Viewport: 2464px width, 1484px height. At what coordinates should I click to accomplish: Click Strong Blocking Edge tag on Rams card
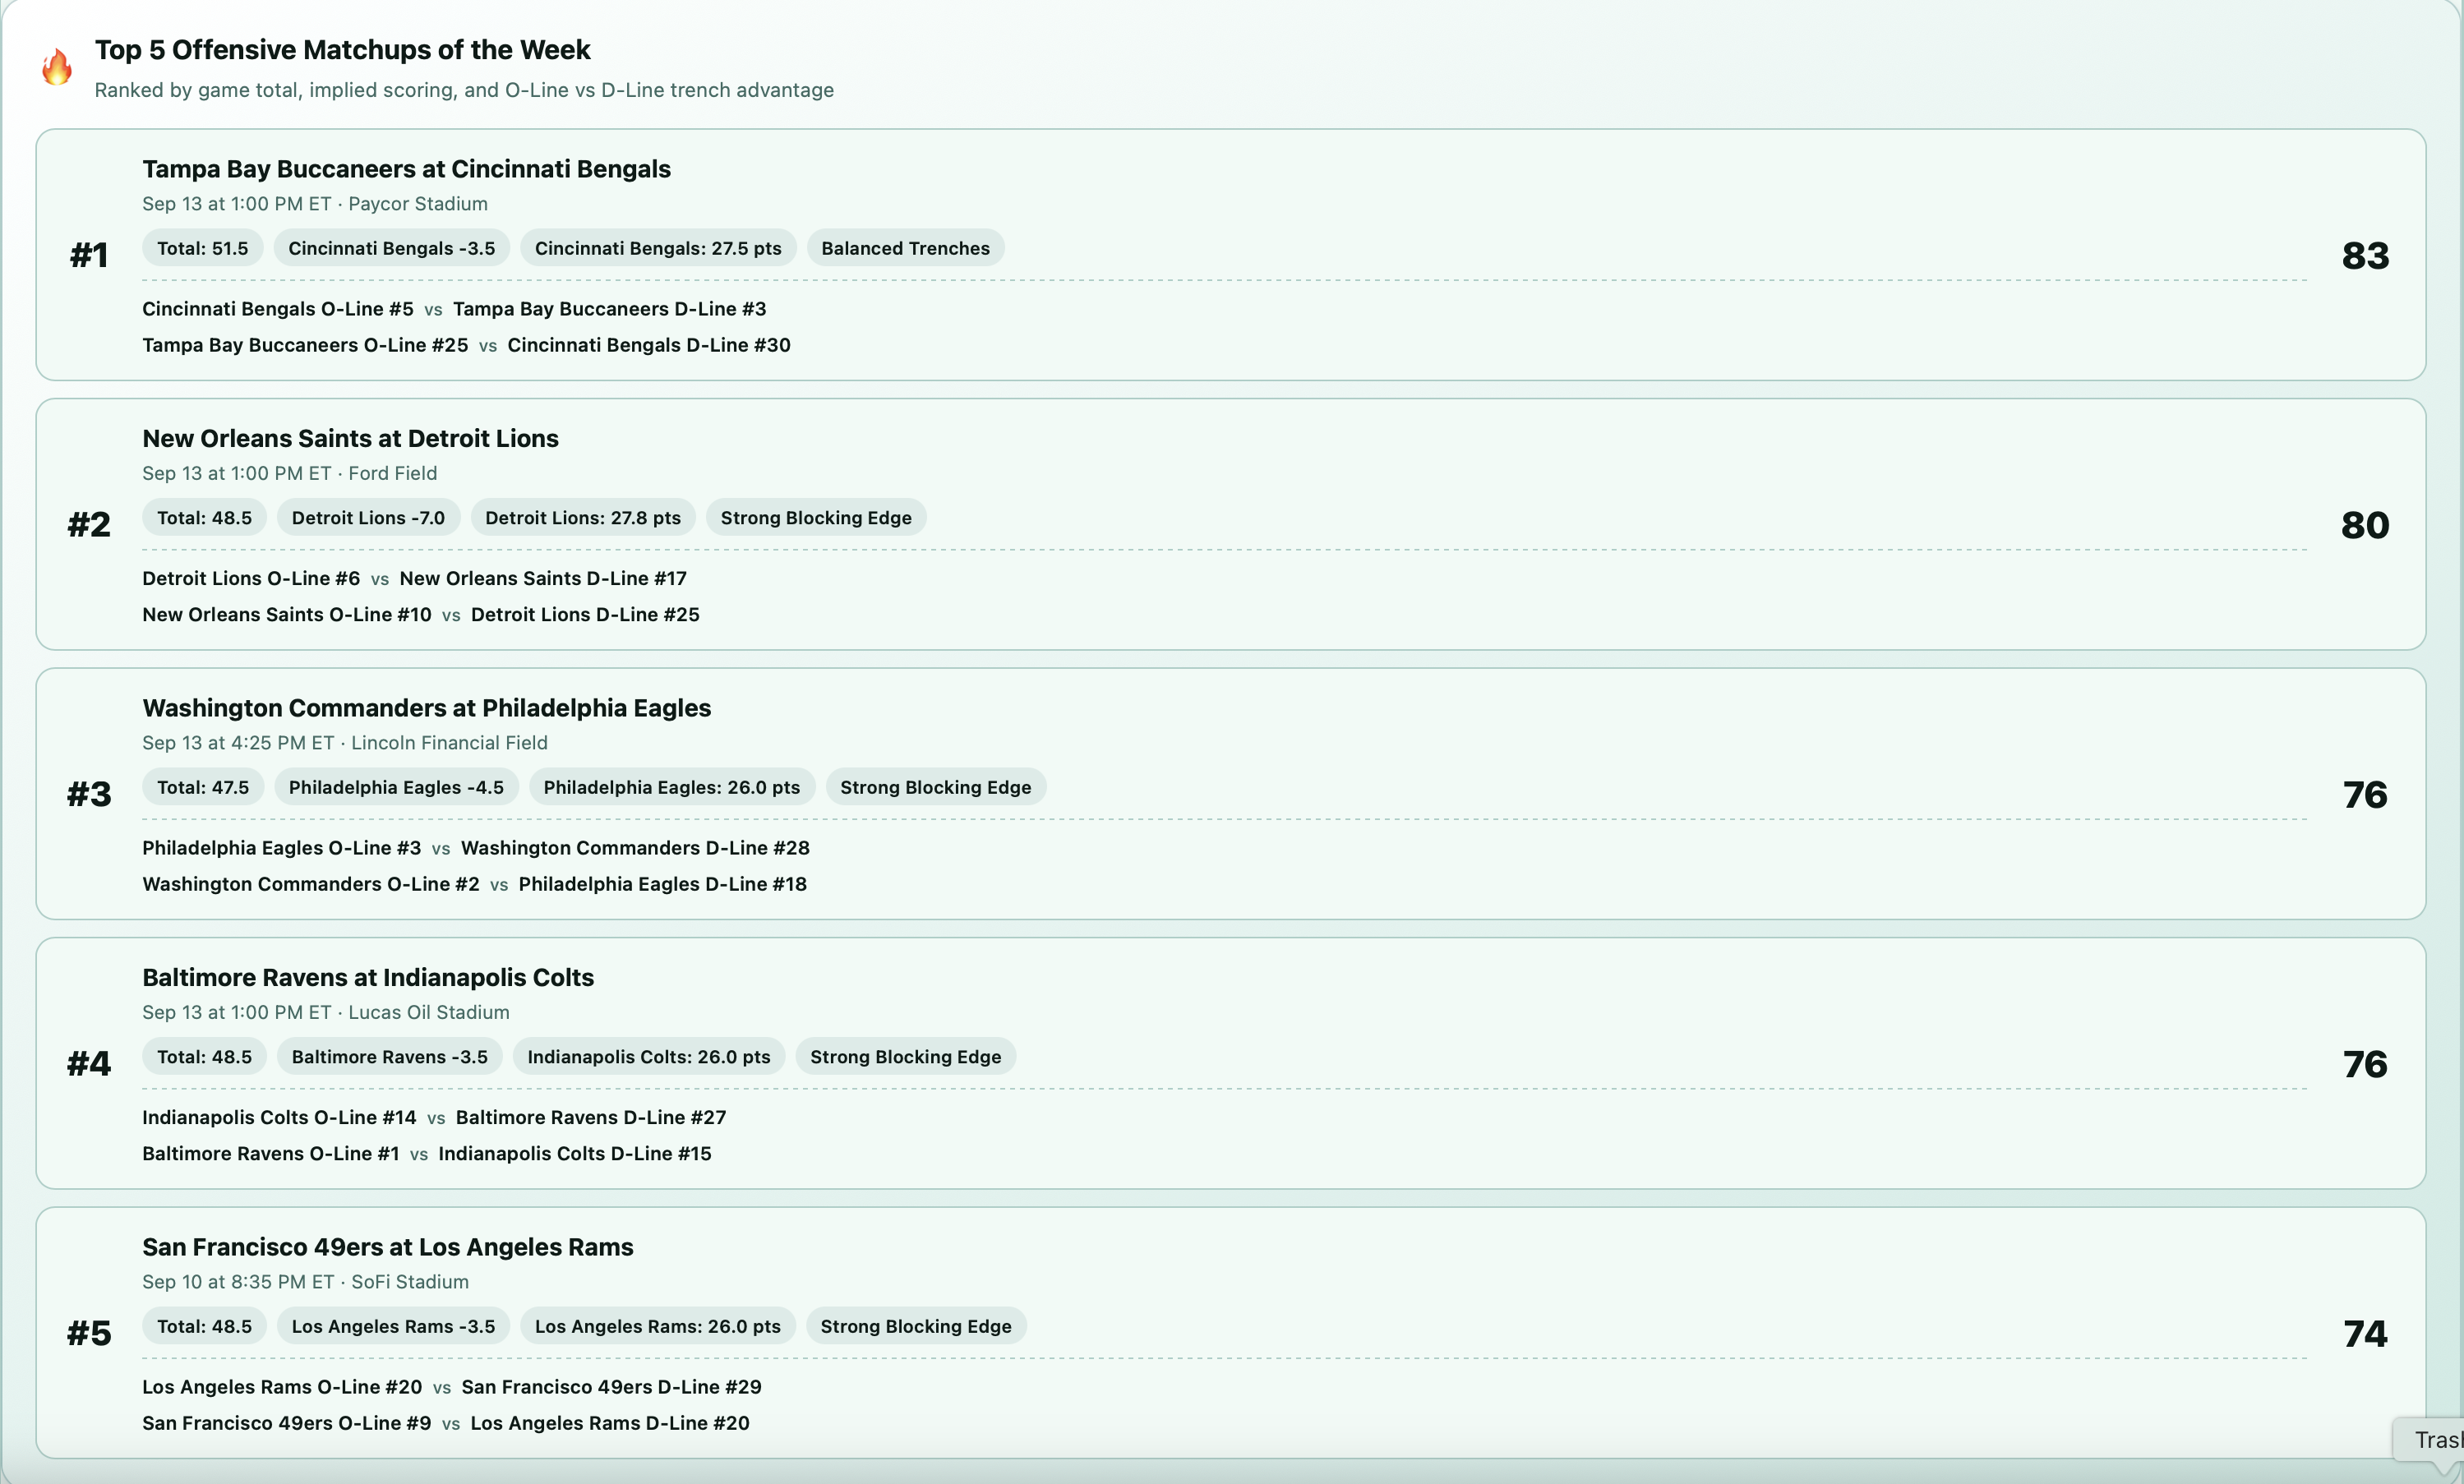(916, 1326)
